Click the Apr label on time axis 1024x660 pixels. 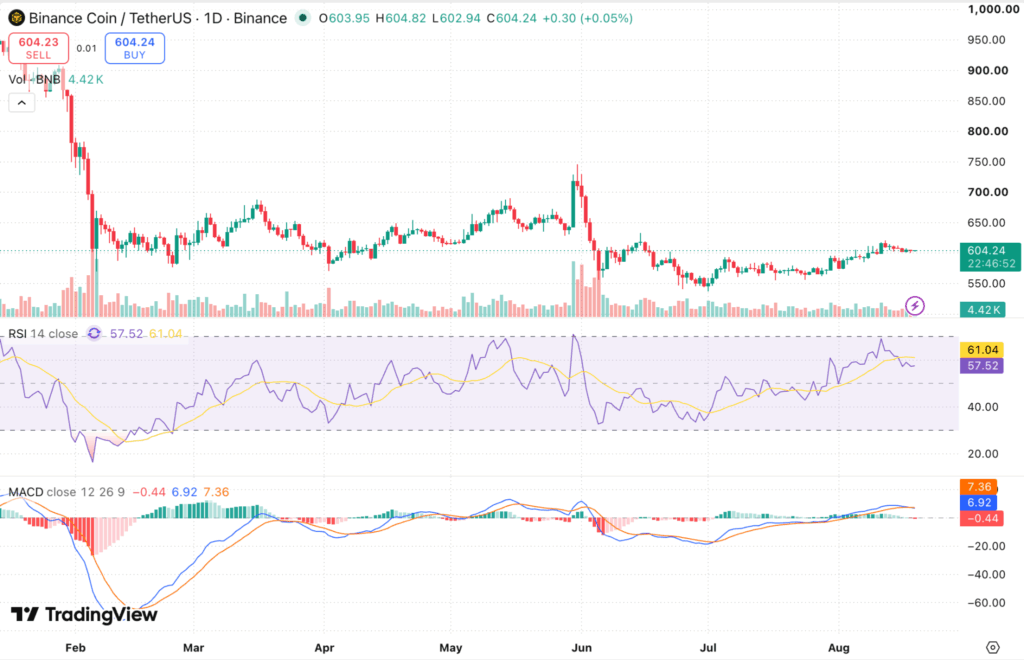pyautogui.click(x=324, y=648)
